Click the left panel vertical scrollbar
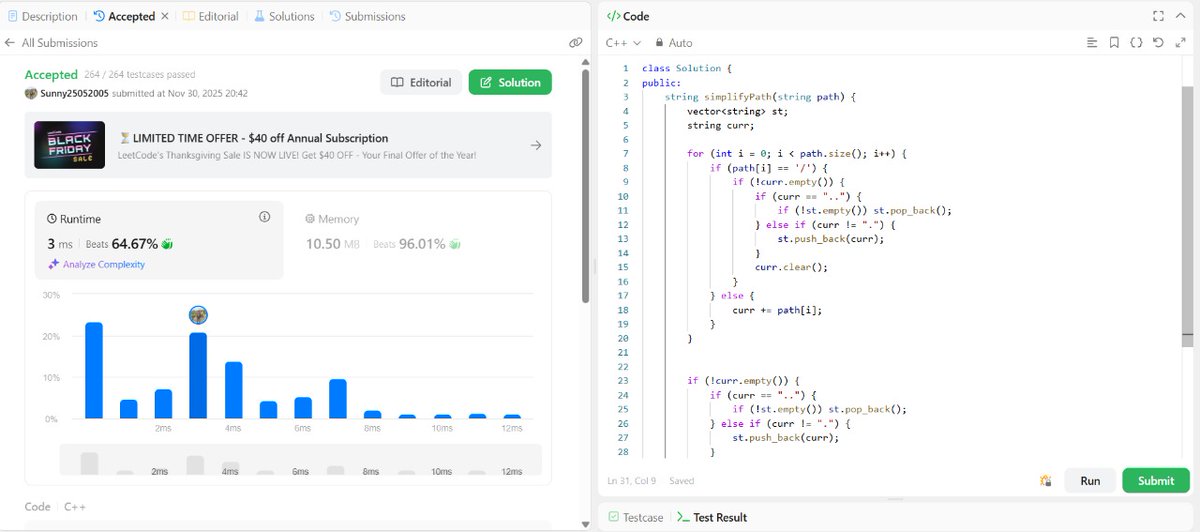This screenshot has height=532, width=1200. 586,185
